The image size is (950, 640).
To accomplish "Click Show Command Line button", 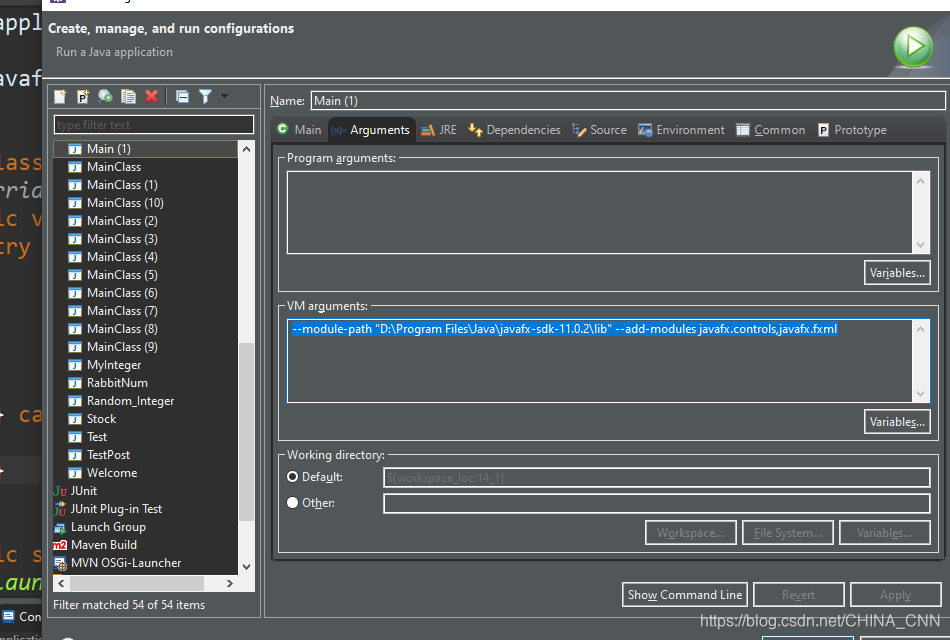I will (685, 595).
